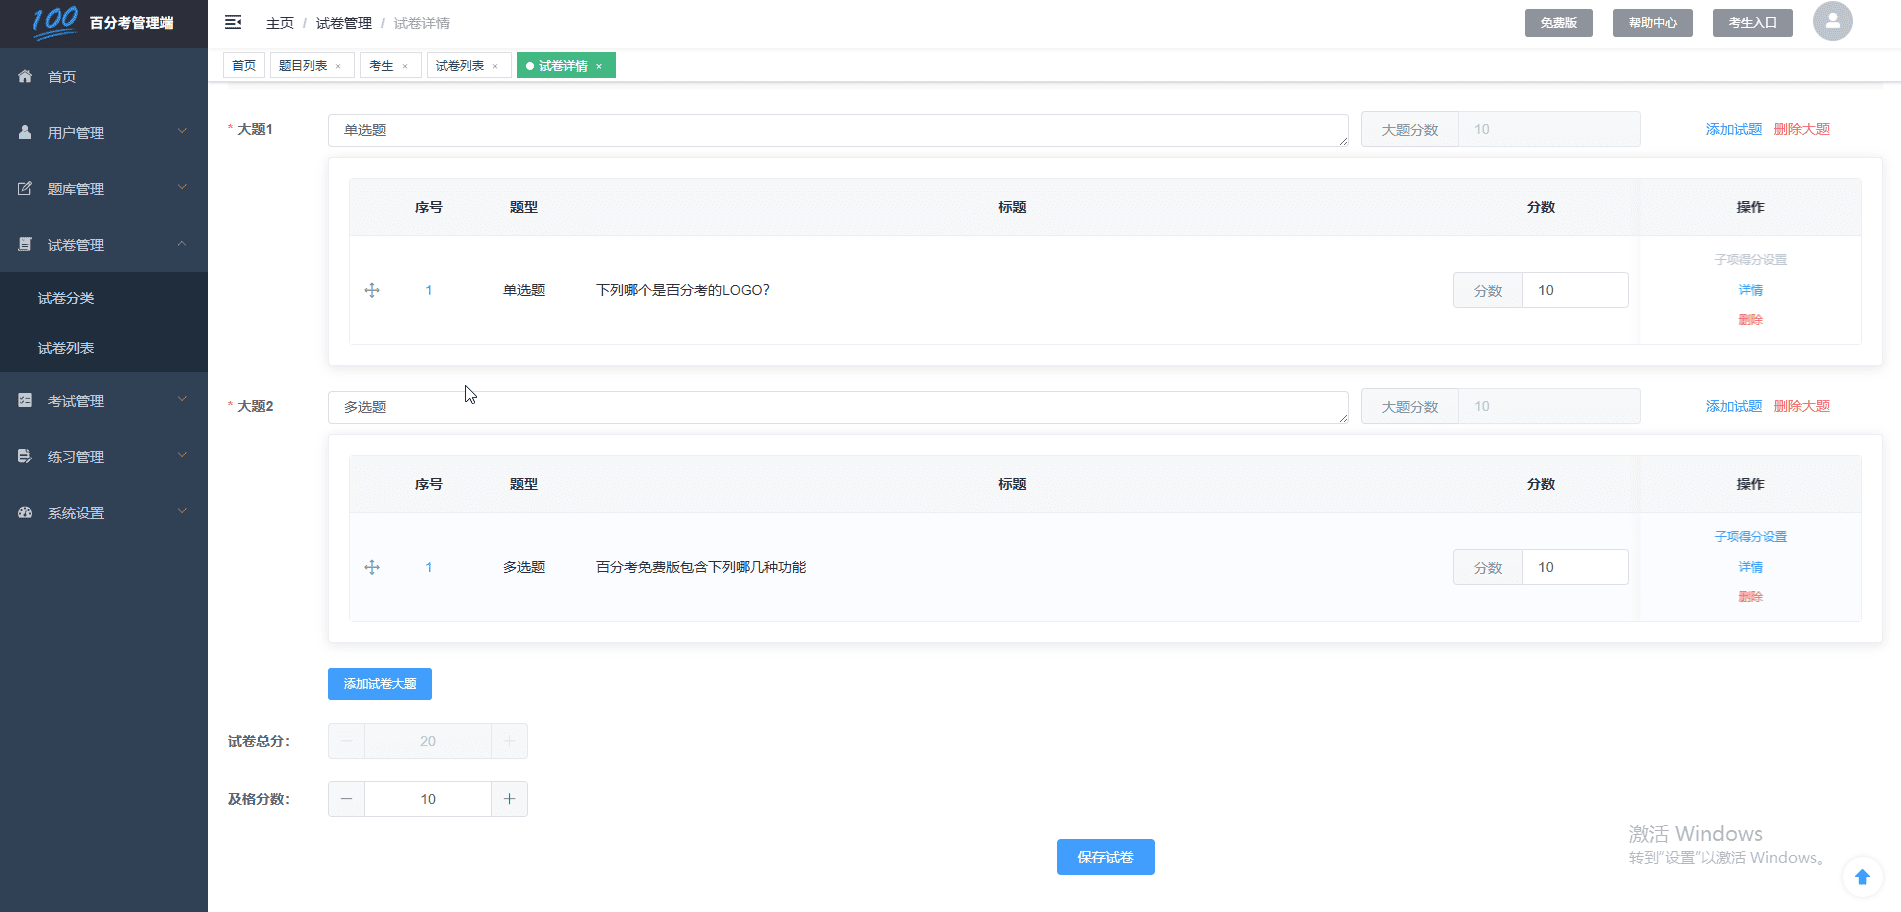Increase 及格分数 with the plus button
The image size is (1901, 912).
click(509, 799)
